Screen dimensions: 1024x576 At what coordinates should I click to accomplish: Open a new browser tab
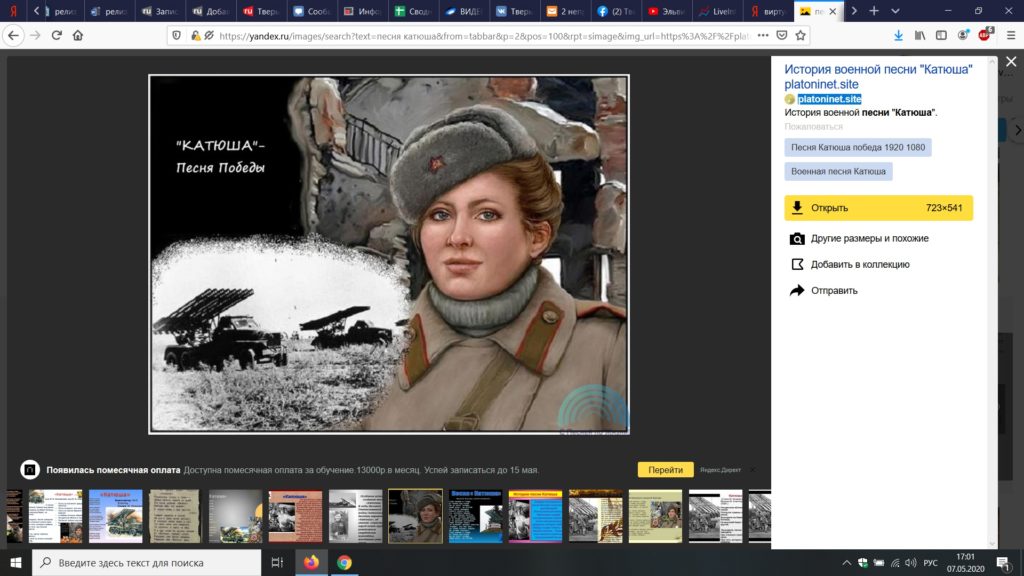click(x=874, y=10)
